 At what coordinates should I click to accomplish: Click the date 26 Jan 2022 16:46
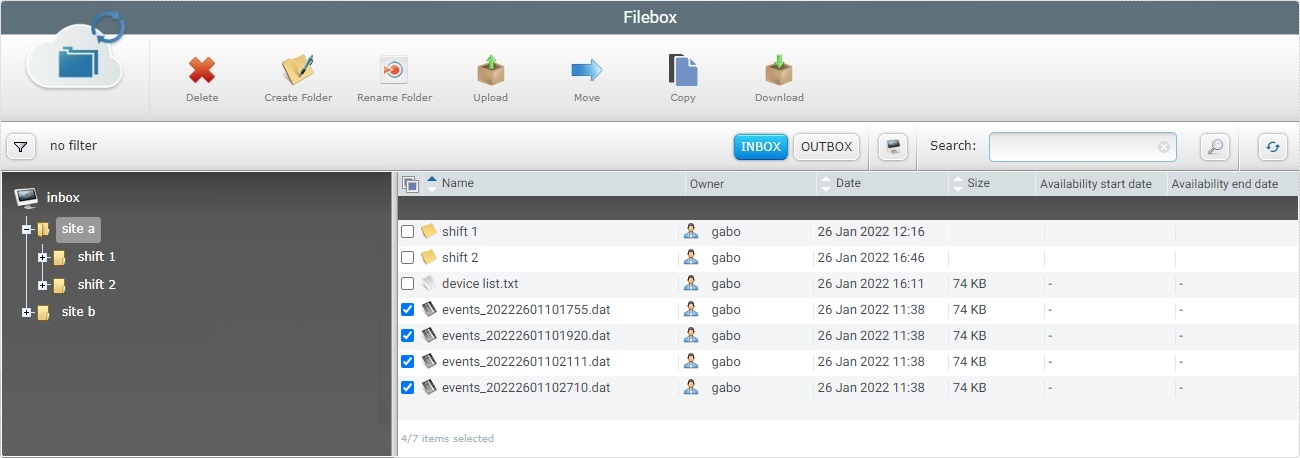point(871,257)
